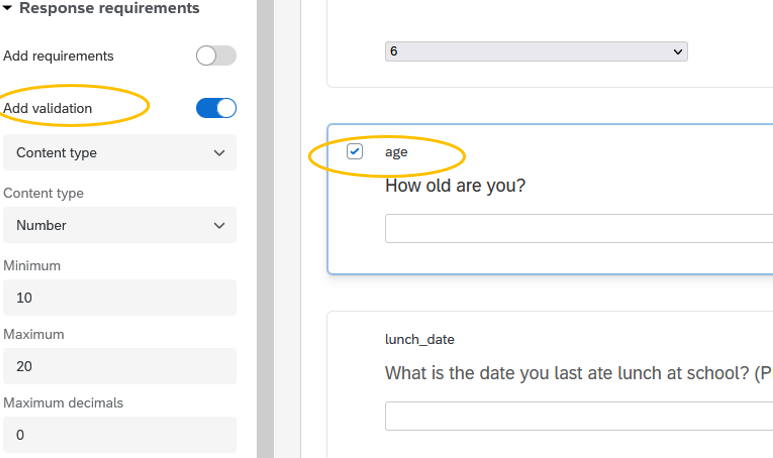Click the lunch date answer box
Screen dimensions: 773x458
coord(579,416)
